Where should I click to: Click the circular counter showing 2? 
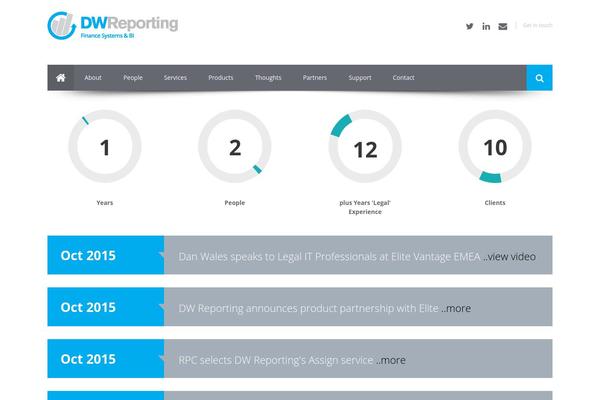[235, 146]
